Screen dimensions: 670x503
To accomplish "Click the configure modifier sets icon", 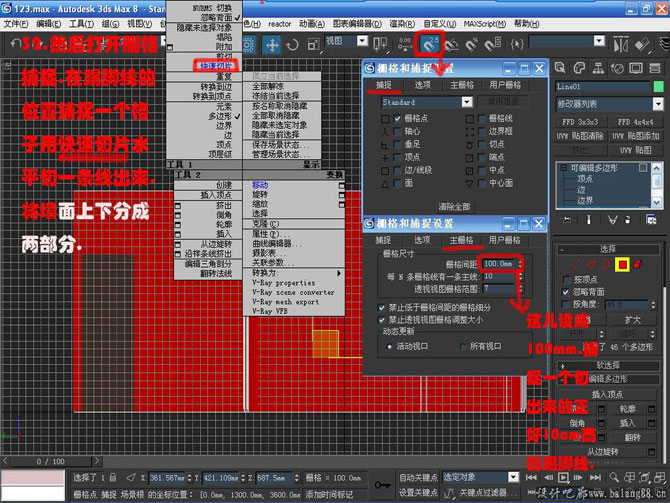I will point(651,220).
